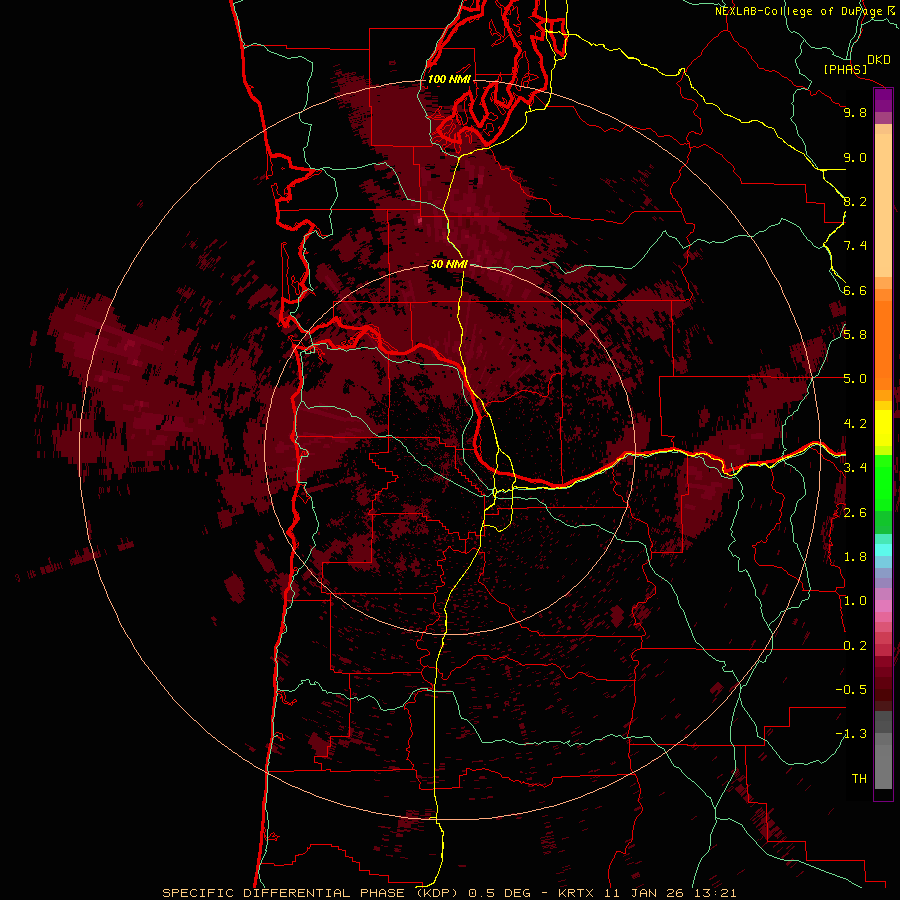The width and height of the screenshot is (900, 900).
Task: Click the 5.0 scale value
Action: [855, 379]
